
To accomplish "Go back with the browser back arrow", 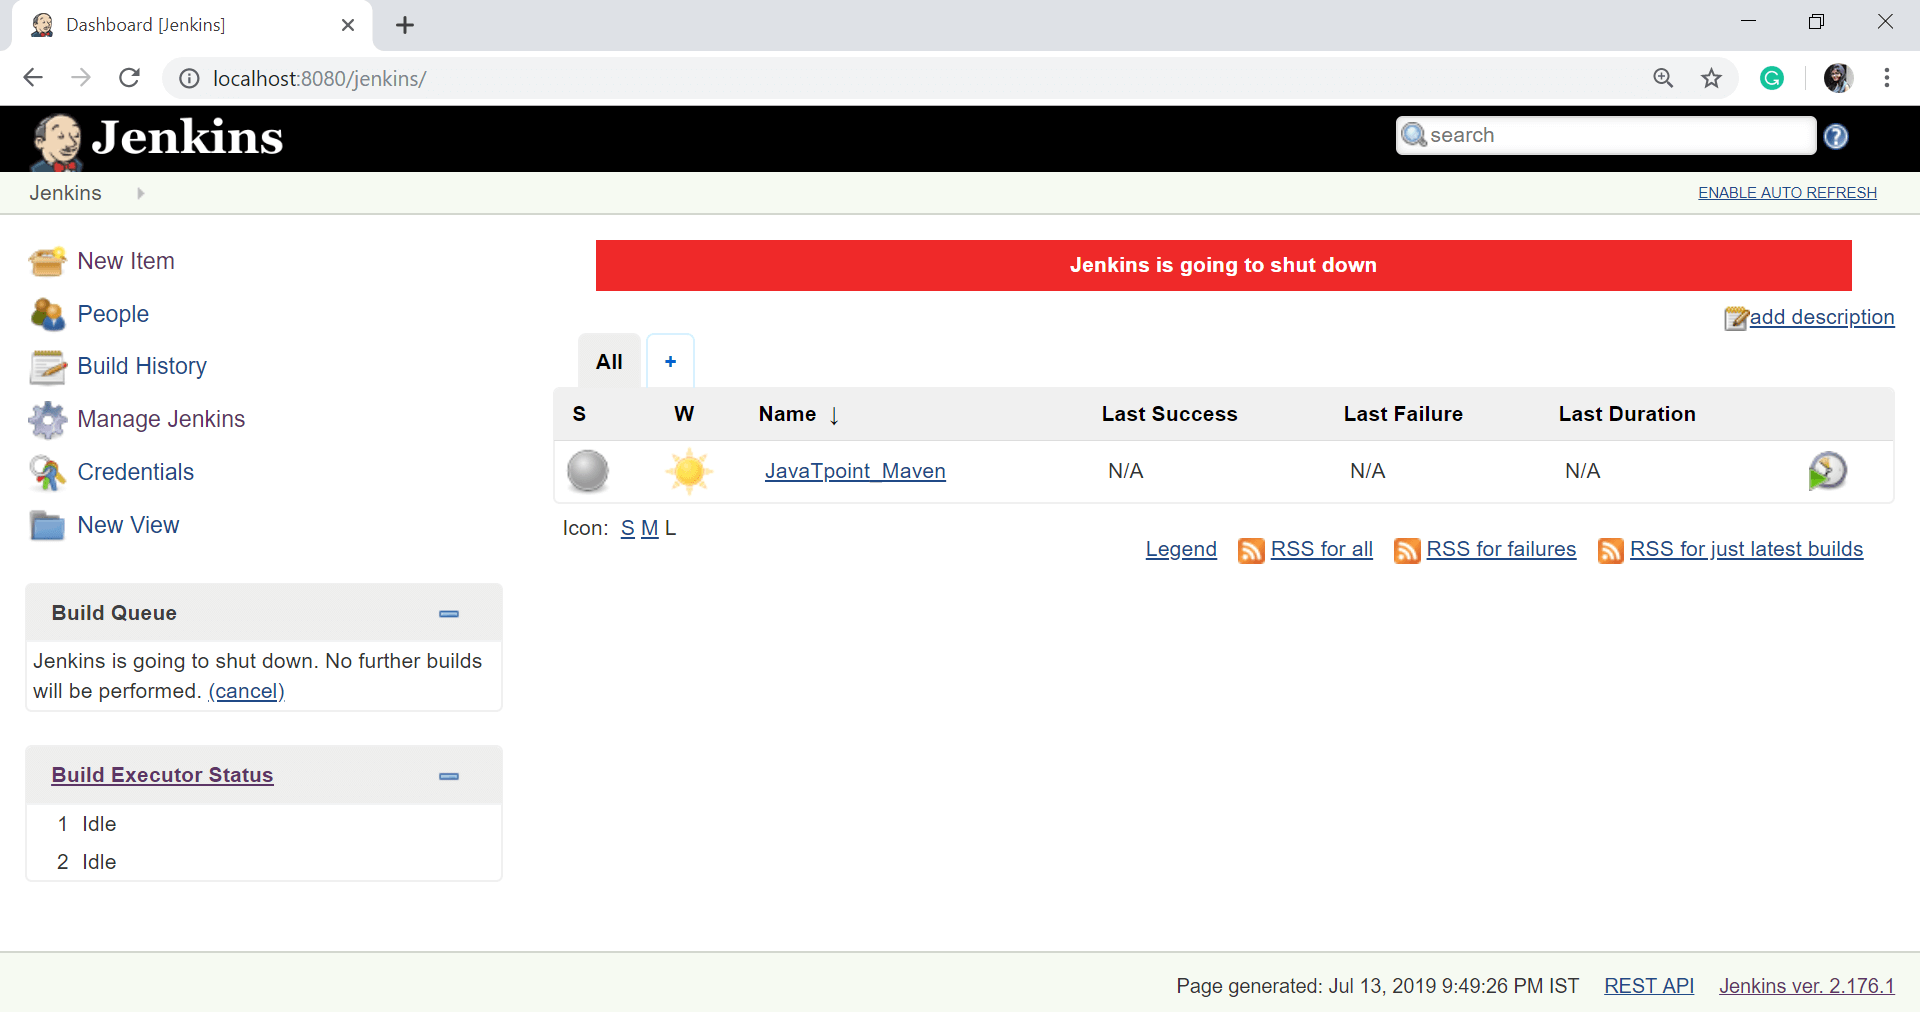I will (33, 78).
